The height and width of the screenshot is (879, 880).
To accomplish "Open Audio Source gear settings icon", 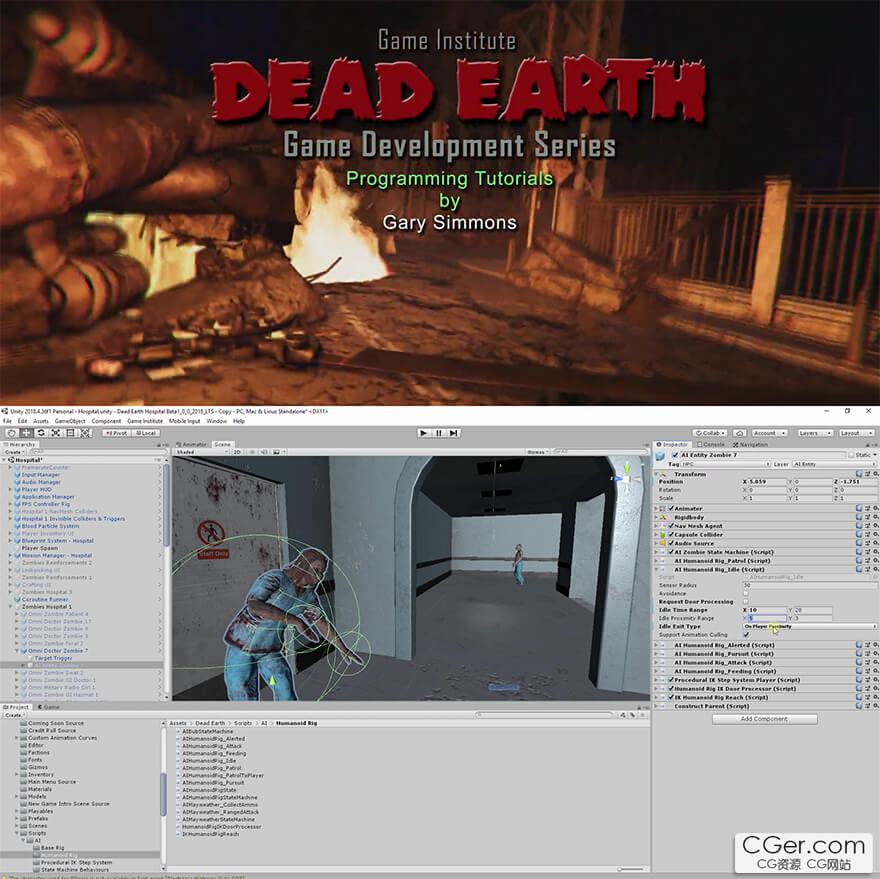I will coord(875,543).
